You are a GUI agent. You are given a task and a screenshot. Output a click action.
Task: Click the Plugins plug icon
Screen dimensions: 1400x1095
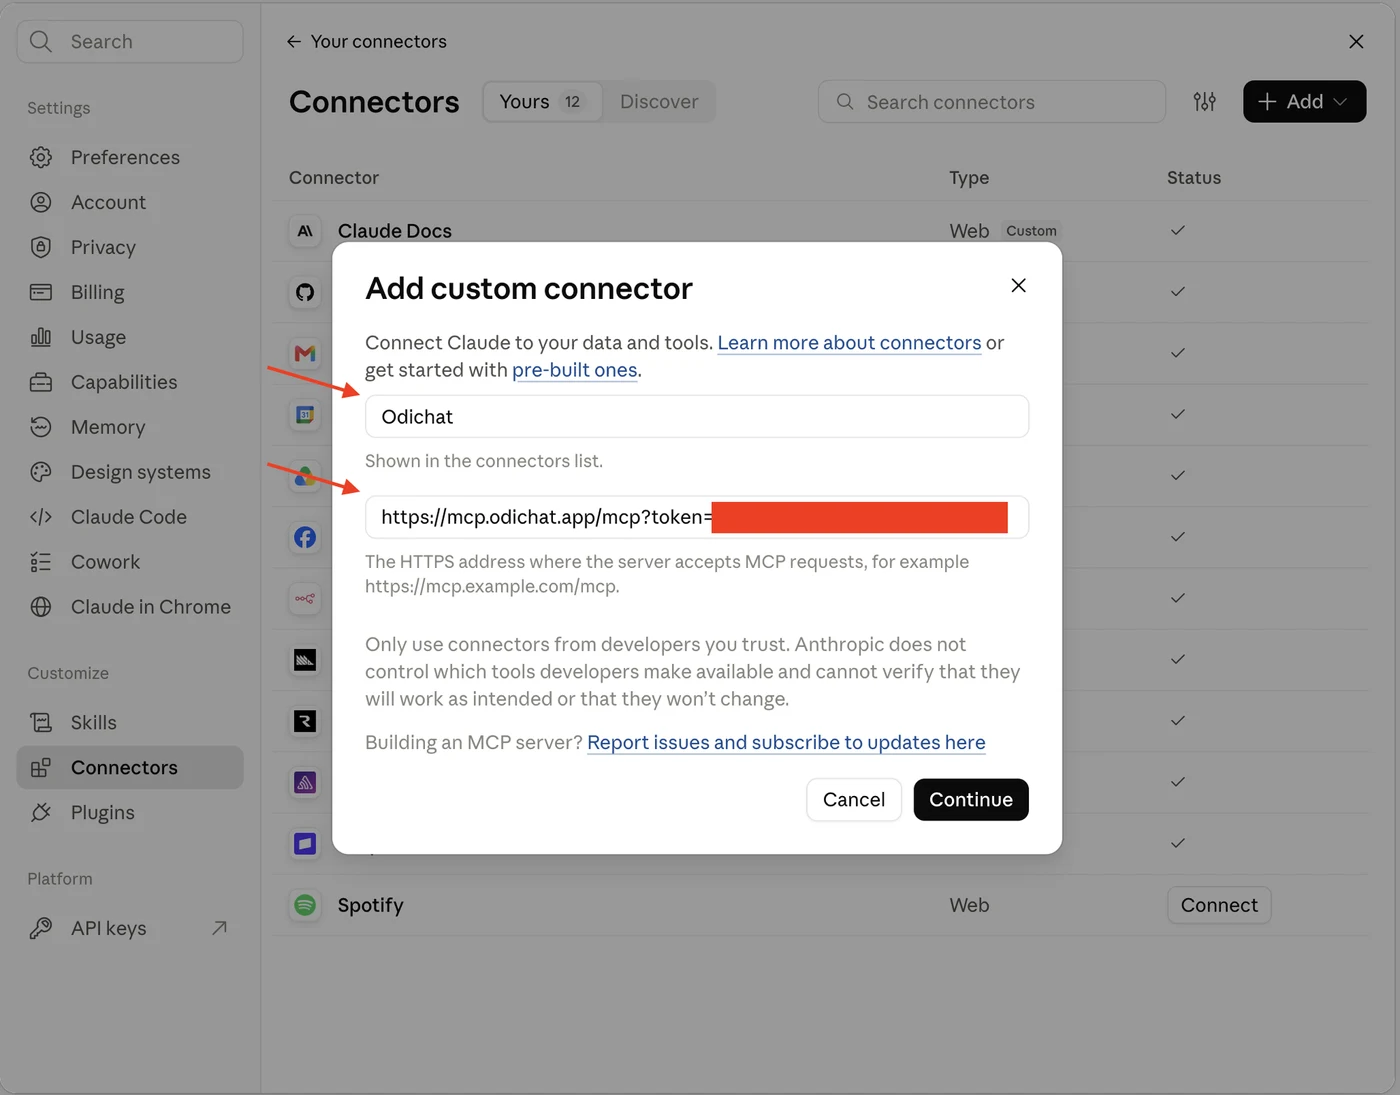[41, 812]
